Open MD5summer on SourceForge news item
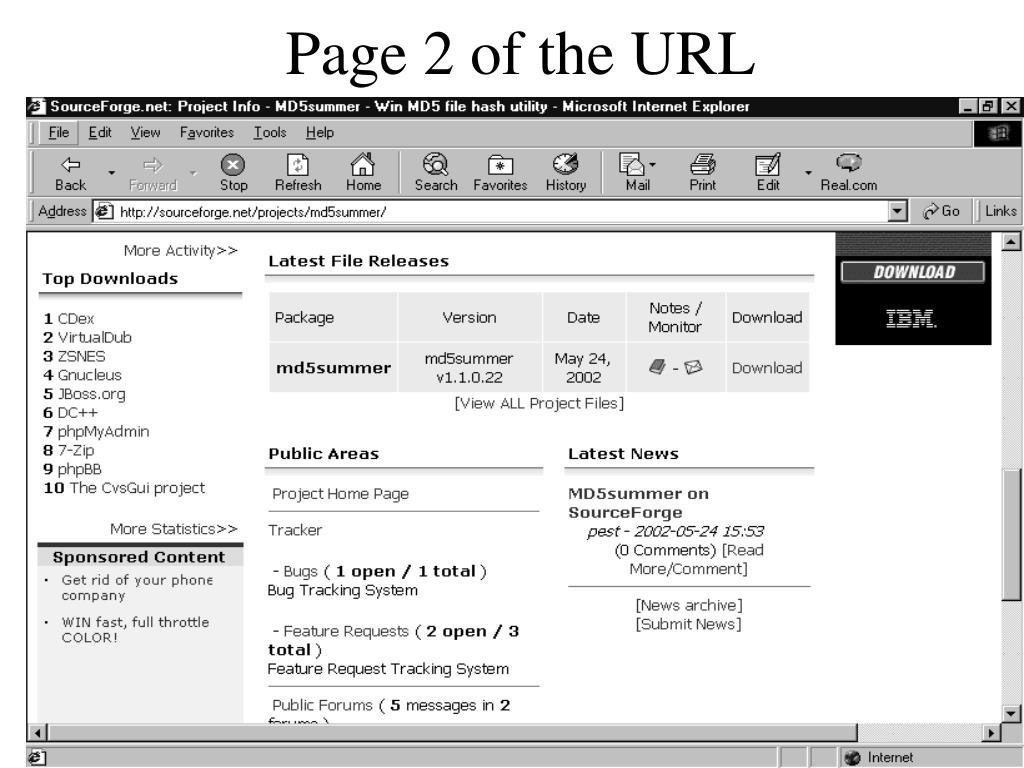The image size is (1024, 768). (638, 503)
